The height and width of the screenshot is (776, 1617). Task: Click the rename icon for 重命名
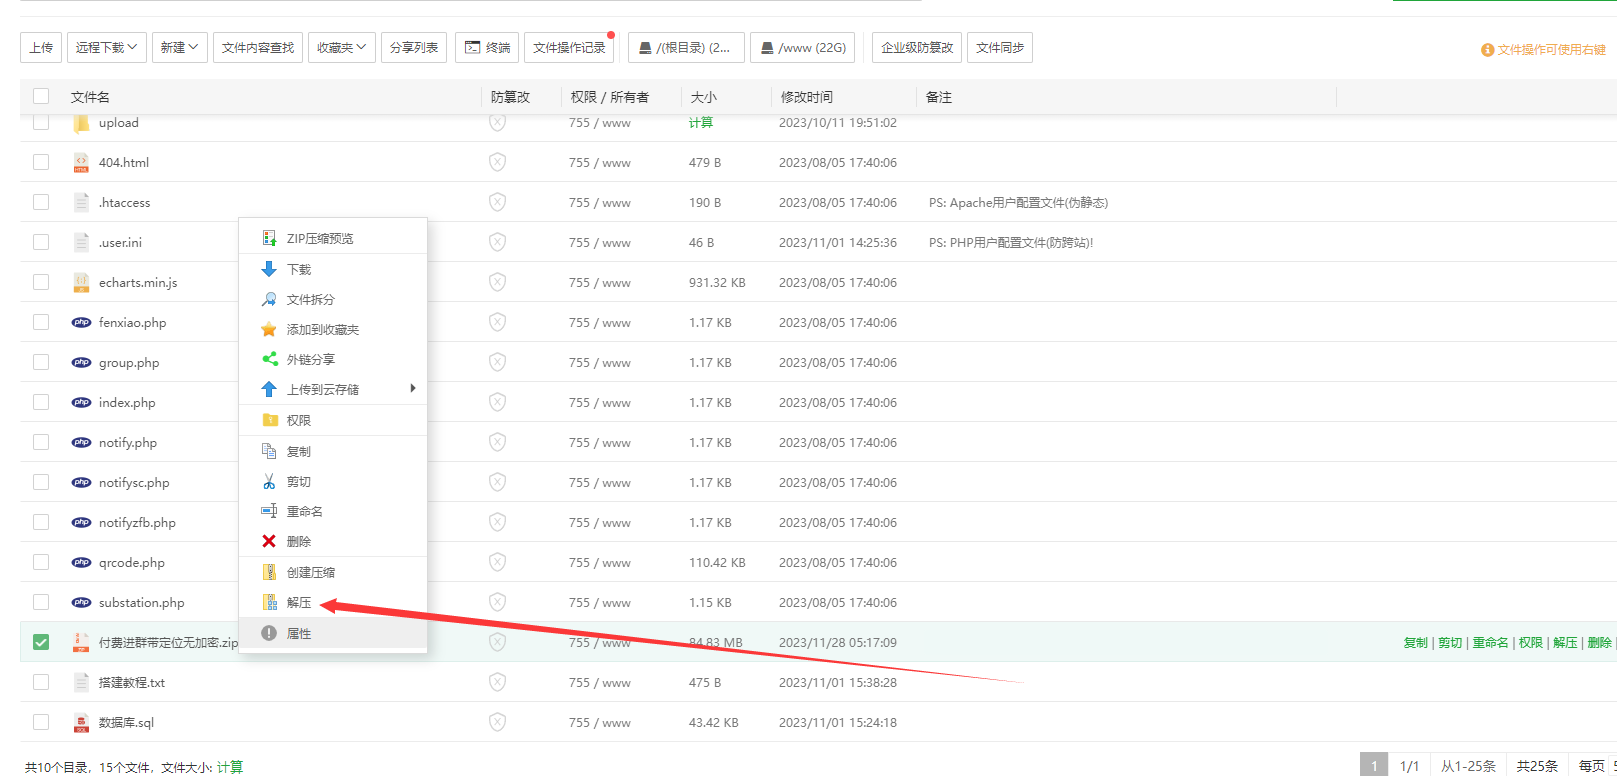(x=269, y=511)
